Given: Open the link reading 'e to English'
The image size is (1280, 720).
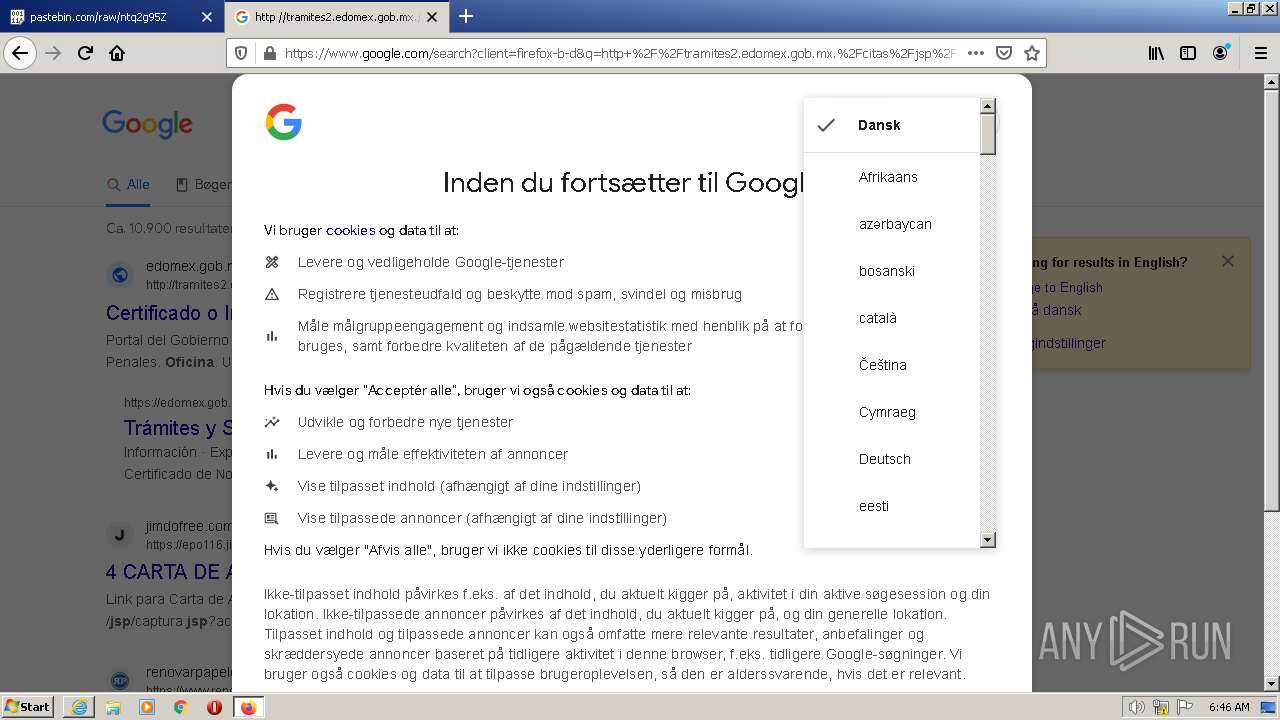Looking at the screenshot, I should 1067,287.
